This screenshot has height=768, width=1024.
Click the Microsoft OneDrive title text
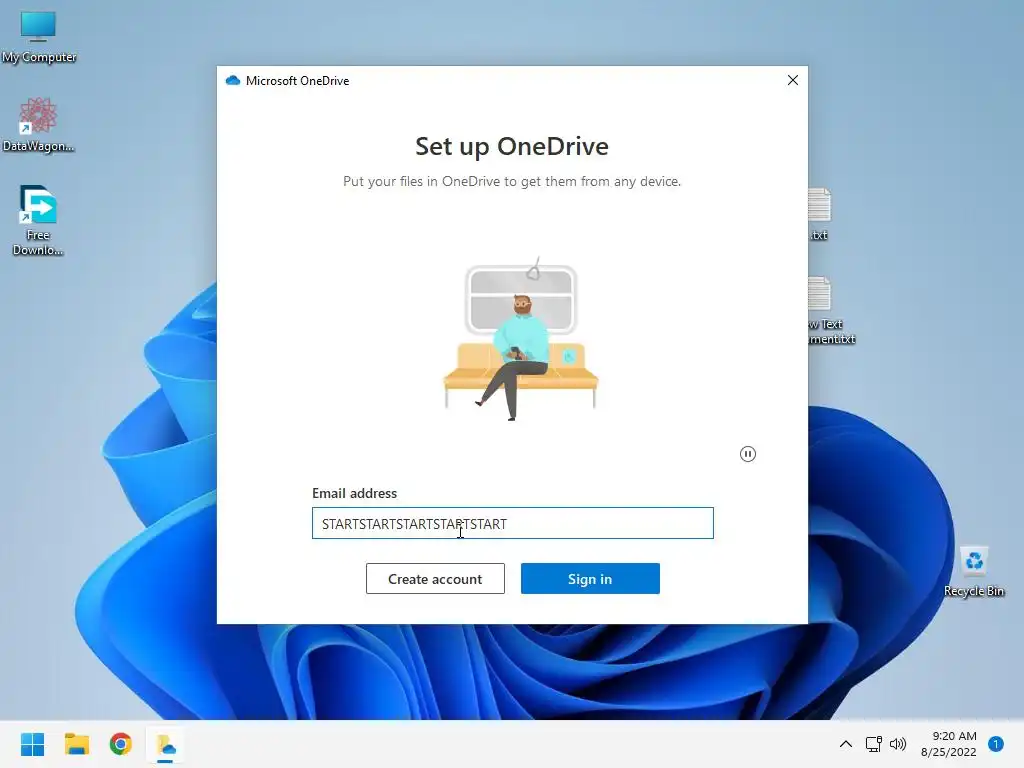(x=297, y=80)
